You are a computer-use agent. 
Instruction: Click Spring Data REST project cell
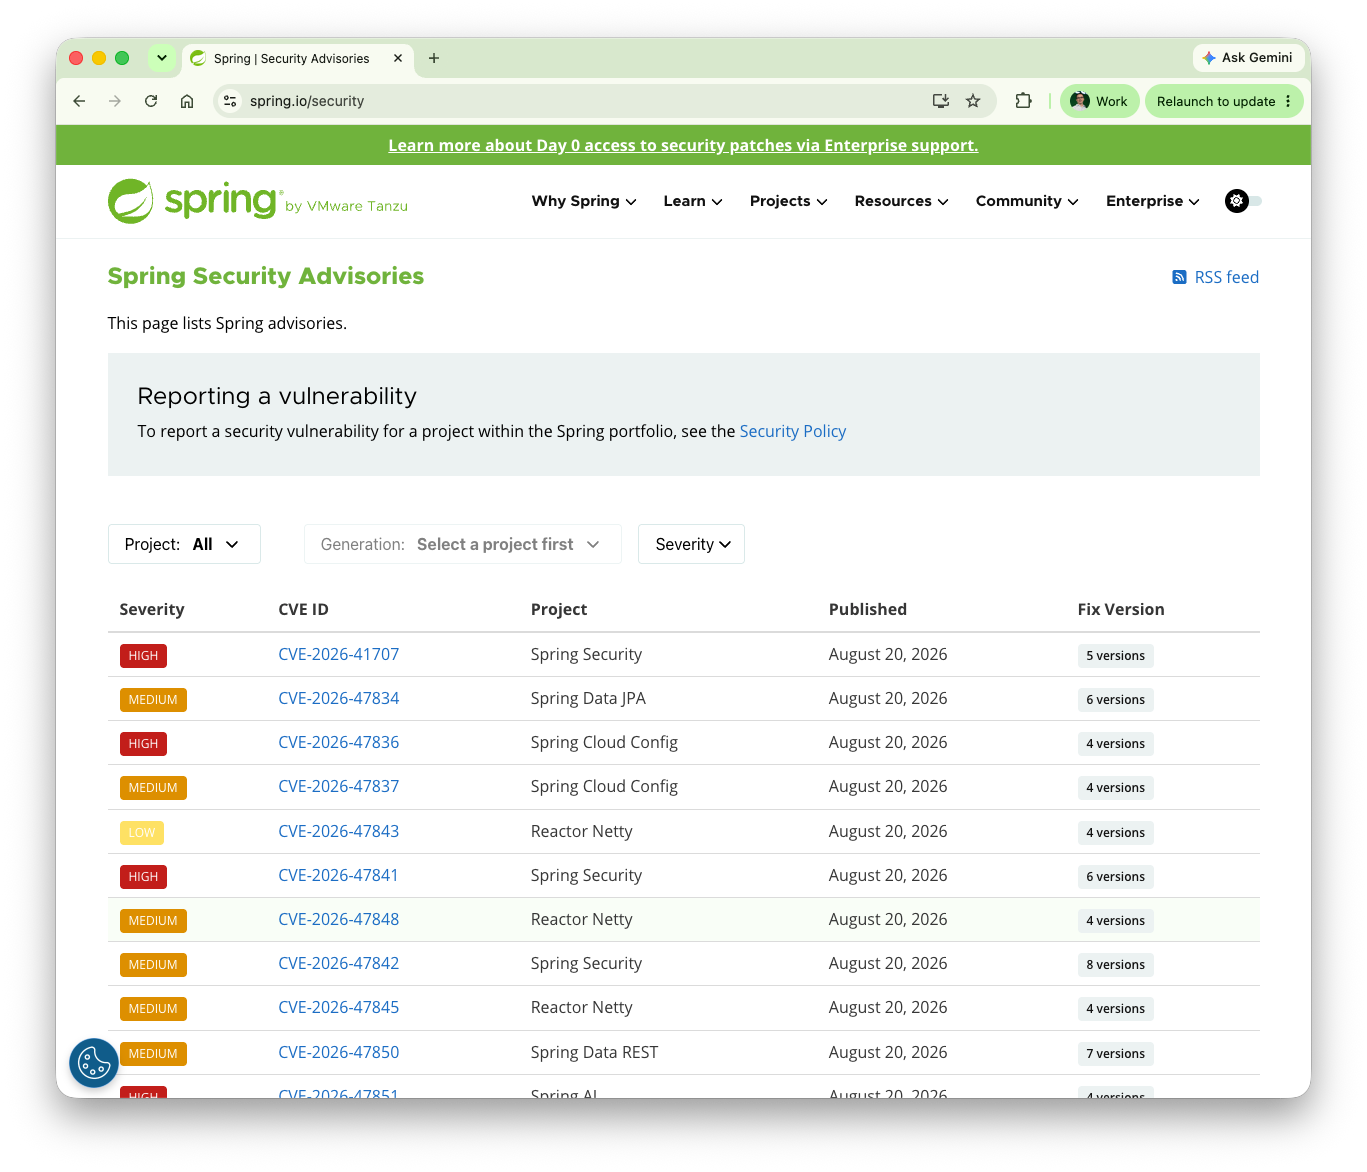[x=594, y=1052]
